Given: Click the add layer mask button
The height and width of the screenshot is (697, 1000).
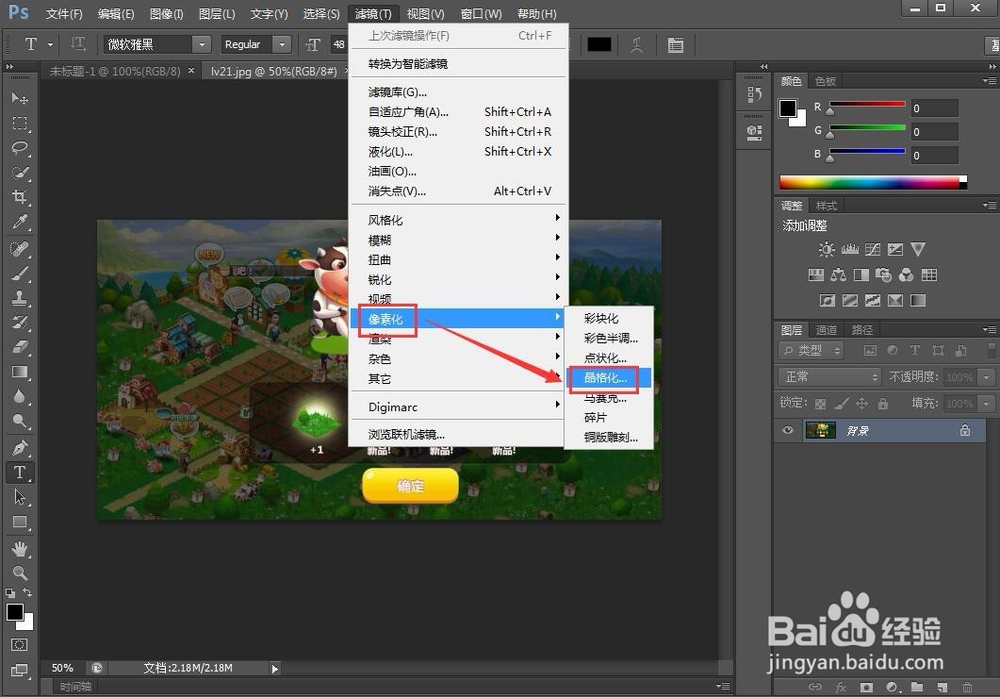Looking at the screenshot, I should point(866,687).
